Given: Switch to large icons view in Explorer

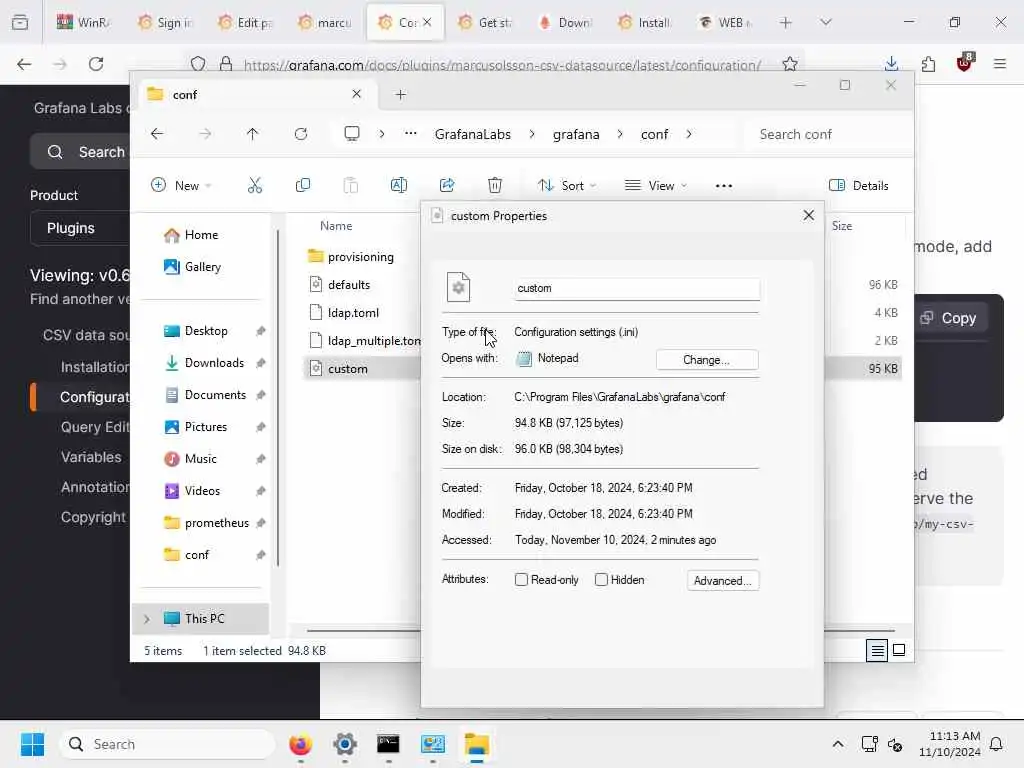Looking at the screenshot, I should click(899, 650).
